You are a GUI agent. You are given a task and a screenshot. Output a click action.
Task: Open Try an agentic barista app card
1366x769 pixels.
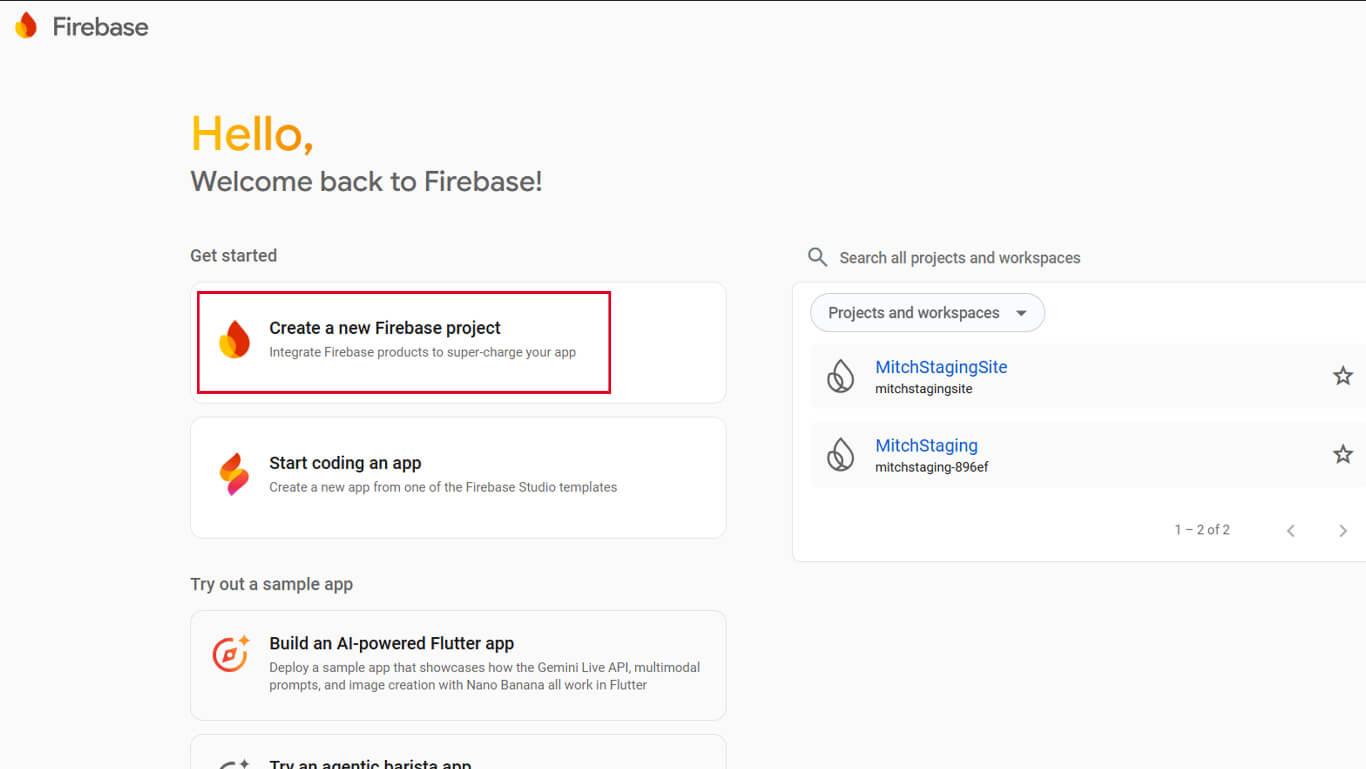(x=457, y=757)
